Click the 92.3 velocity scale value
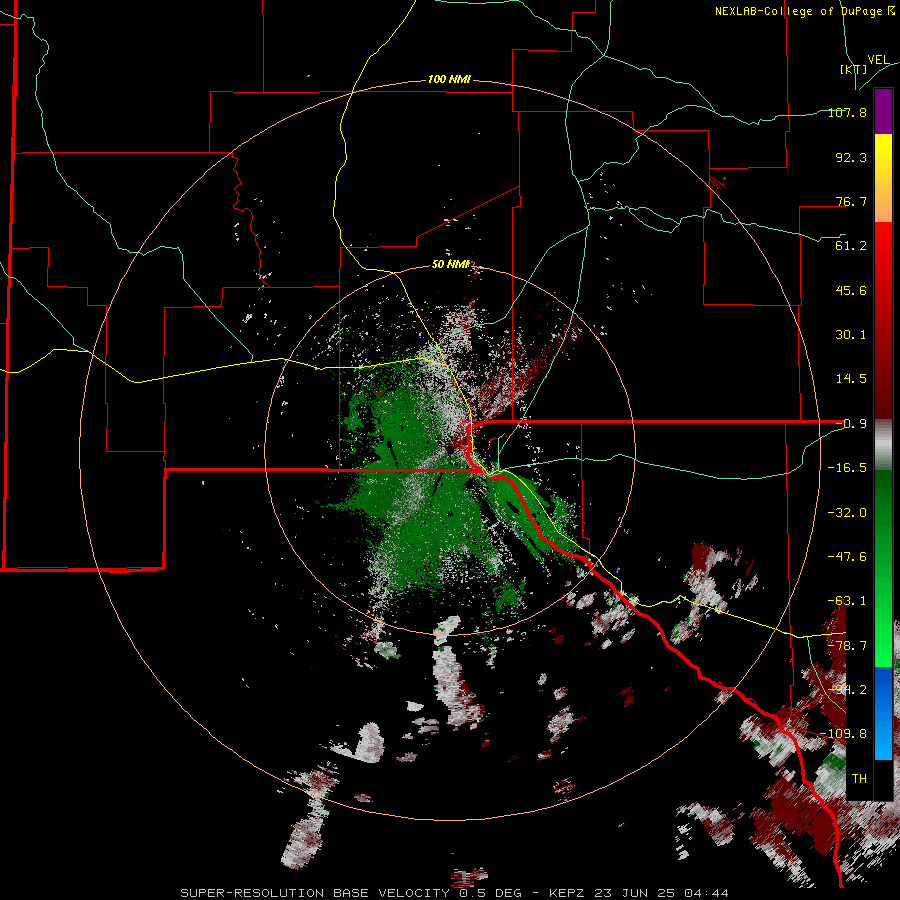Image resolution: width=900 pixels, height=900 pixels. click(x=851, y=157)
